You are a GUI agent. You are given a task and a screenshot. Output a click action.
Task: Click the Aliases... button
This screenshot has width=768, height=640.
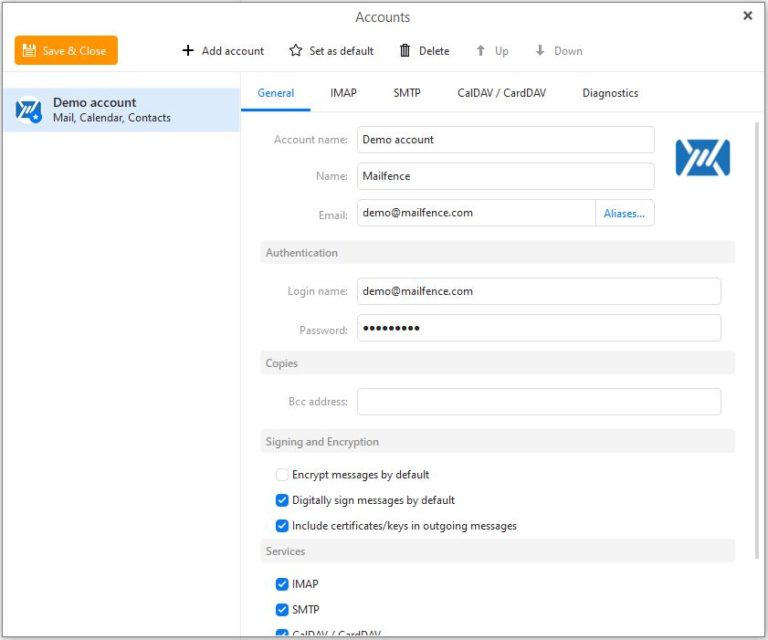624,213
